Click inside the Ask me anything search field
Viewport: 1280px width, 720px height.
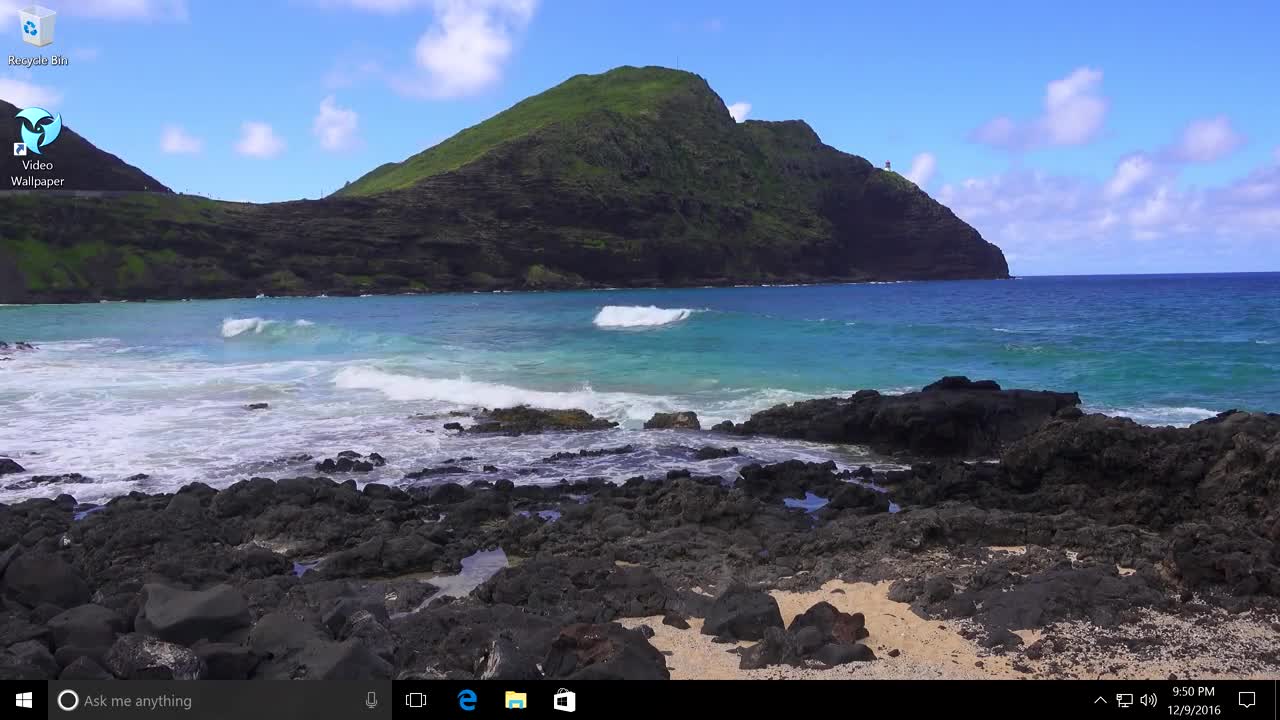(x=200, y=700)
